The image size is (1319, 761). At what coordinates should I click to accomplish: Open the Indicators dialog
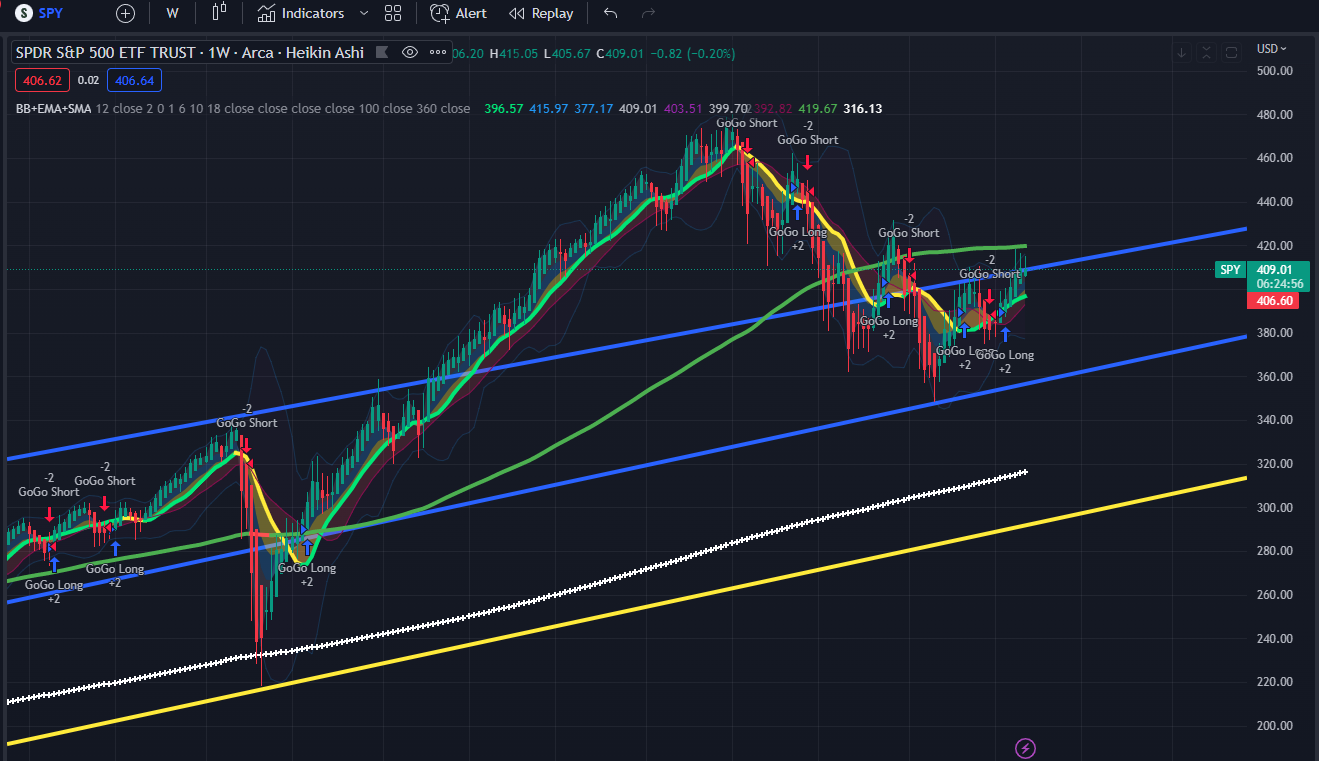[301, 13]
